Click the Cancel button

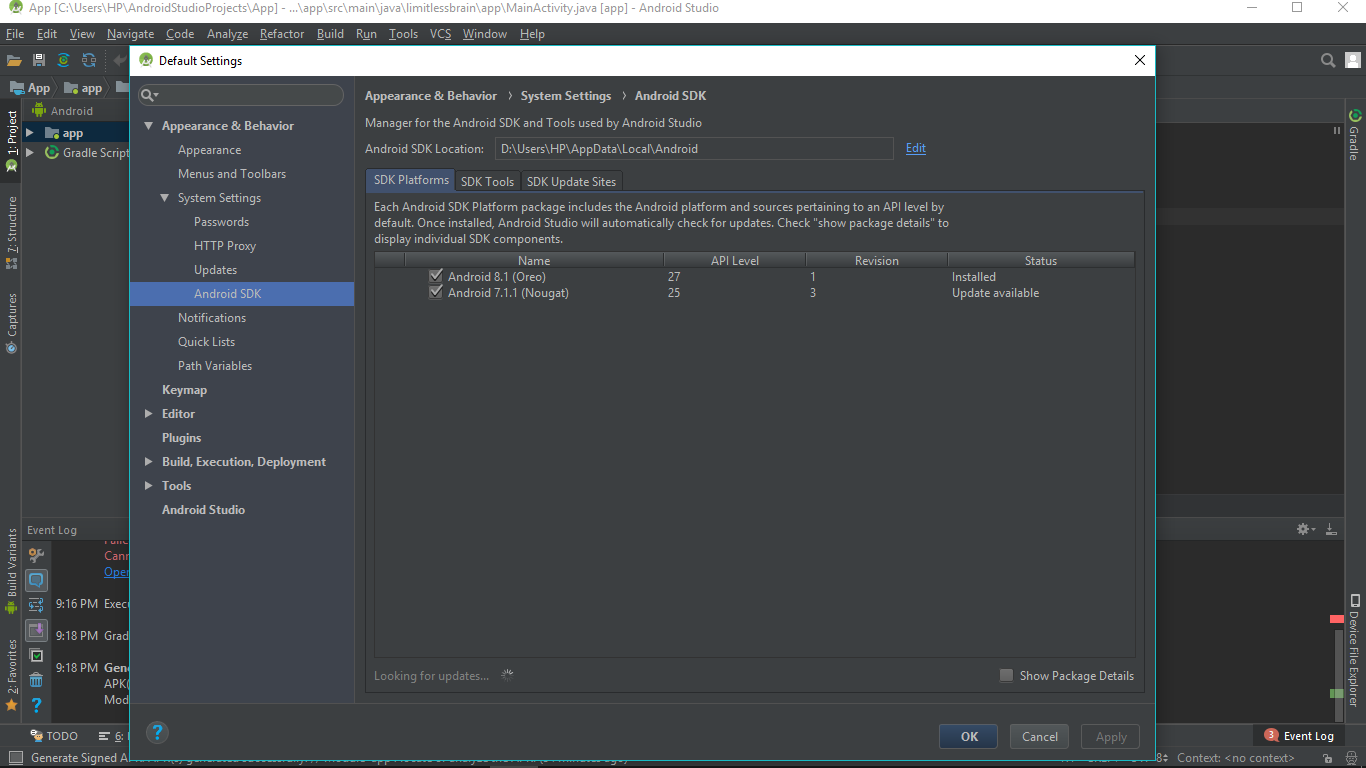1040,736
